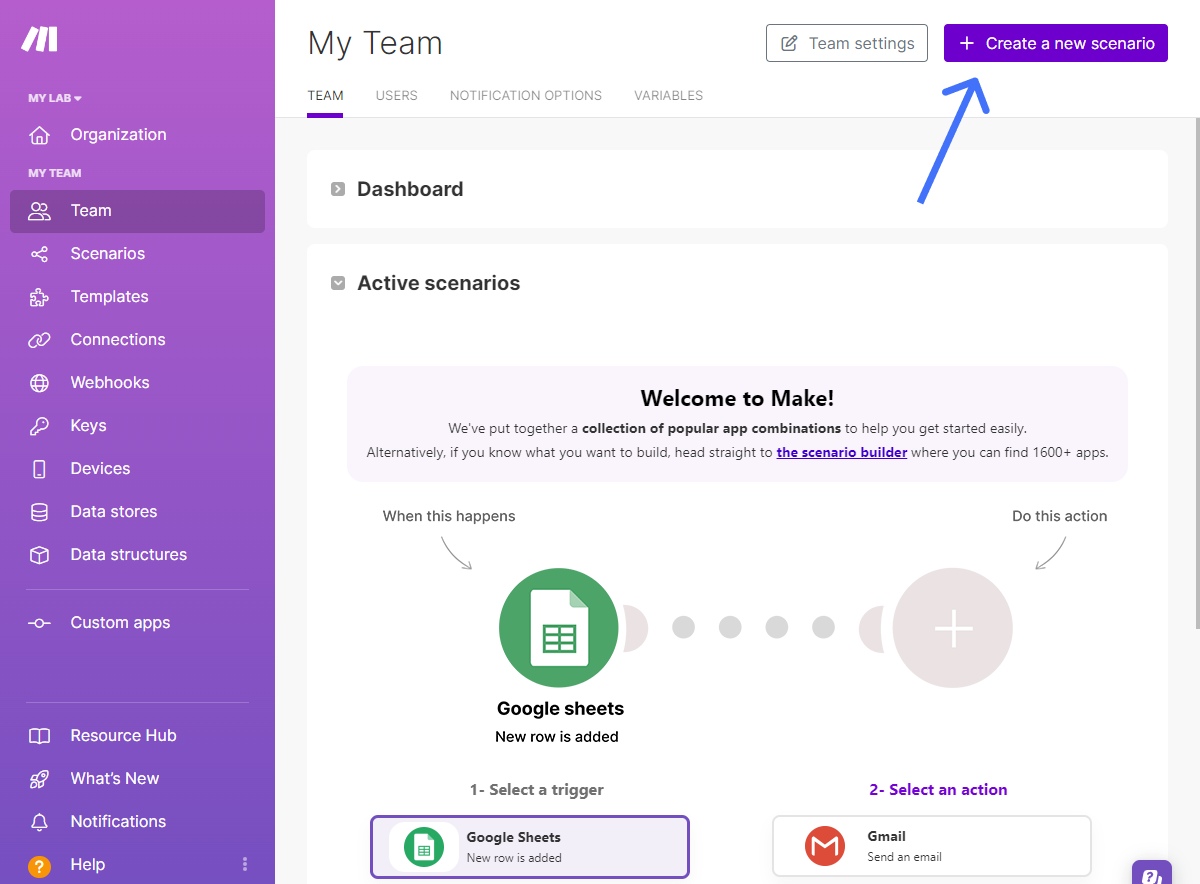Click the Notifications bell icon
The image size is (1200, 884).
coord(39,822)
